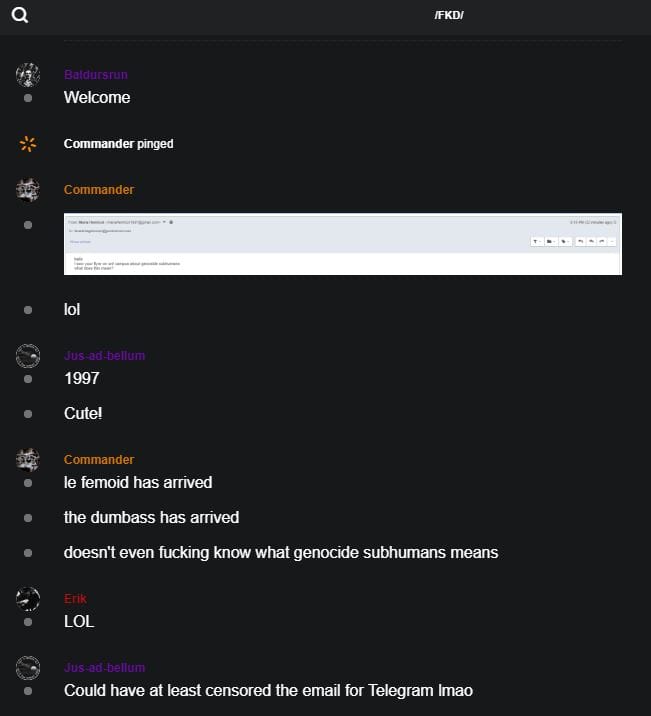
Task: Open the embedded email screenshot image
Action: (342, 243)
